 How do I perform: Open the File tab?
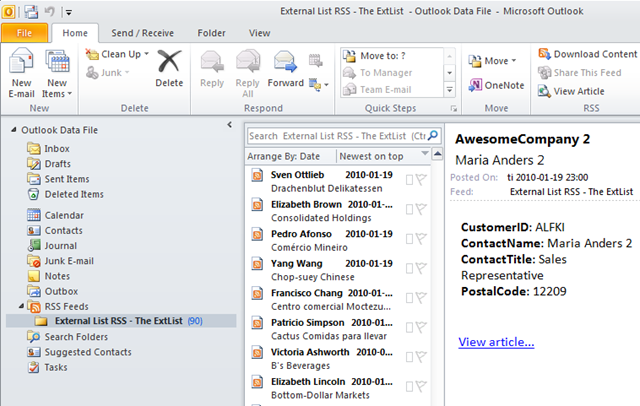(24, 33)
